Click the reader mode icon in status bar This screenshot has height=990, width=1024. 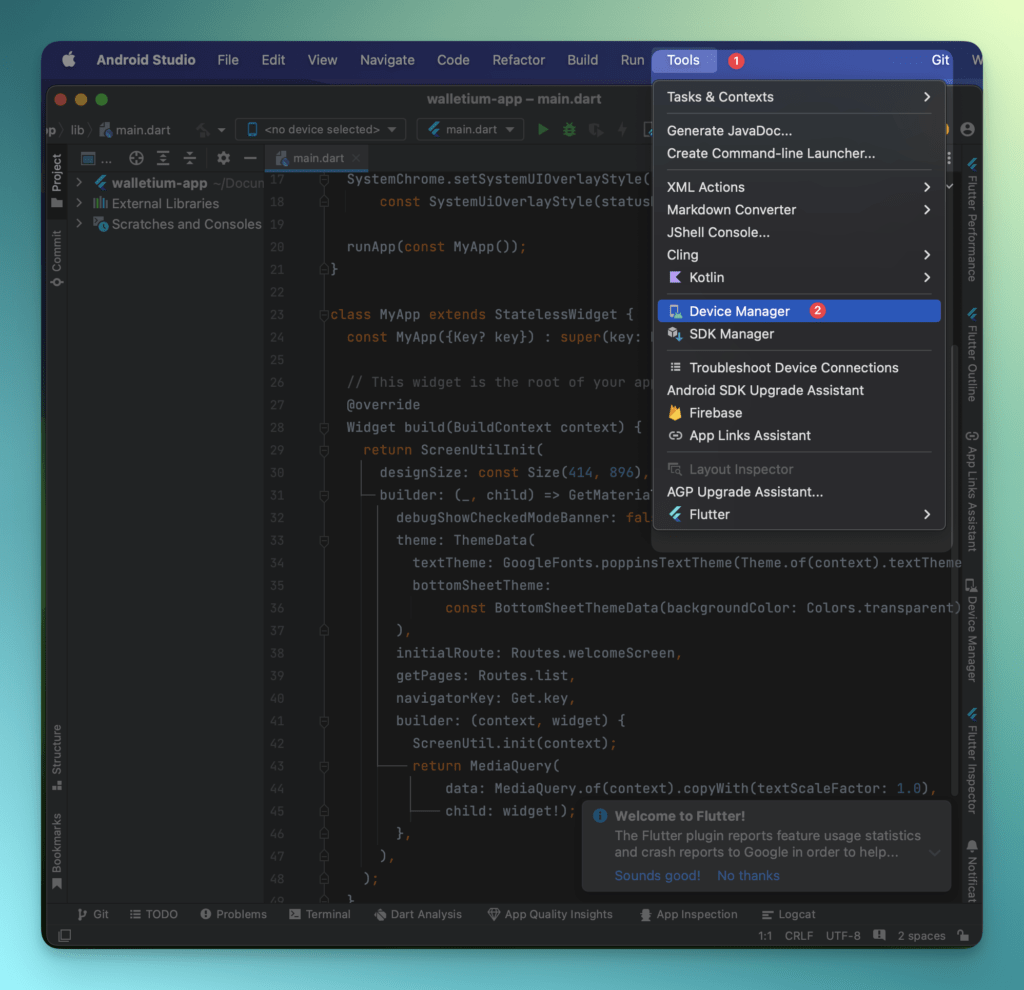(880, 935)
